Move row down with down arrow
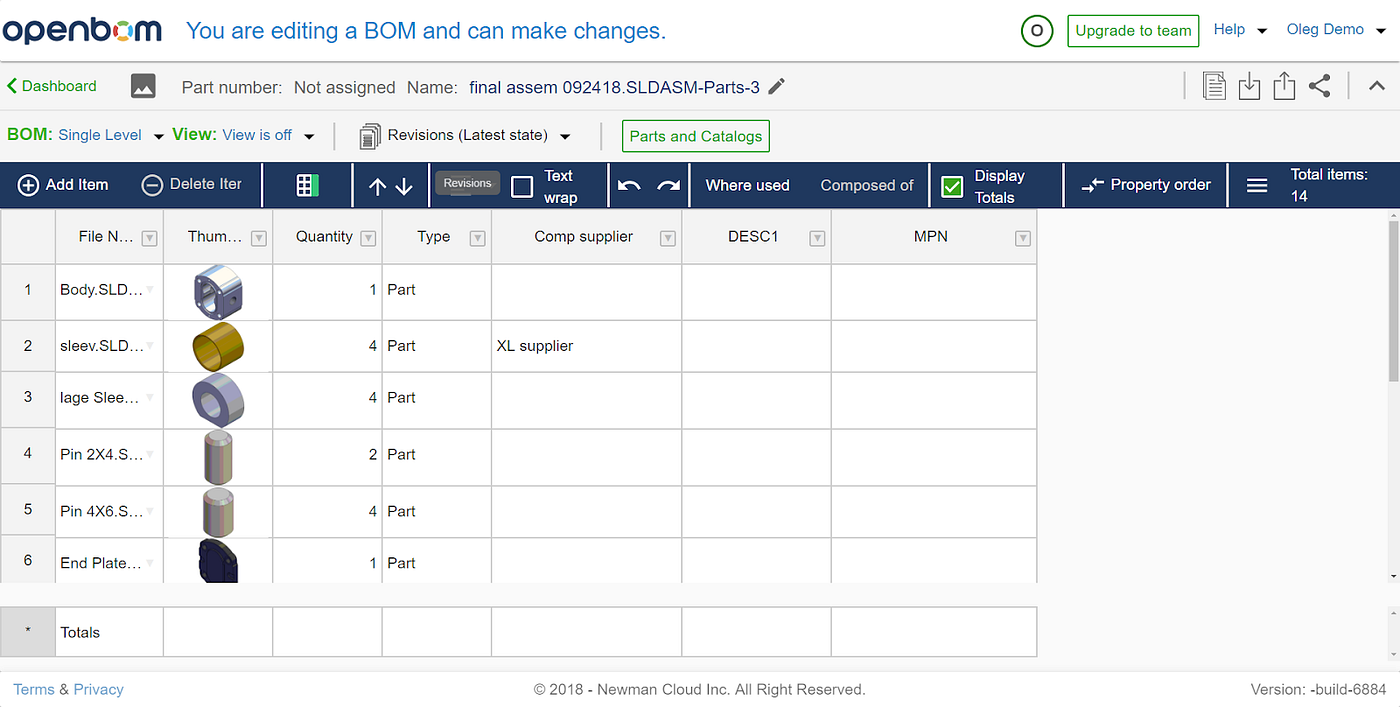 pyautogui.click(x=404, y=186)
